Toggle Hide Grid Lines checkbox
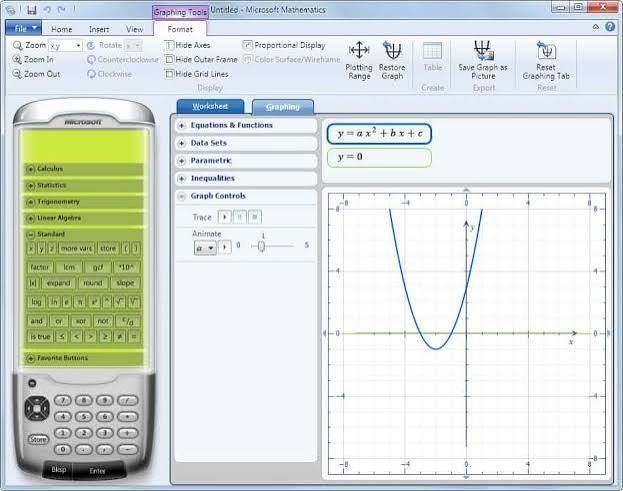The width and height of the screenshot is (623, 491). click(x=169, y=74)
